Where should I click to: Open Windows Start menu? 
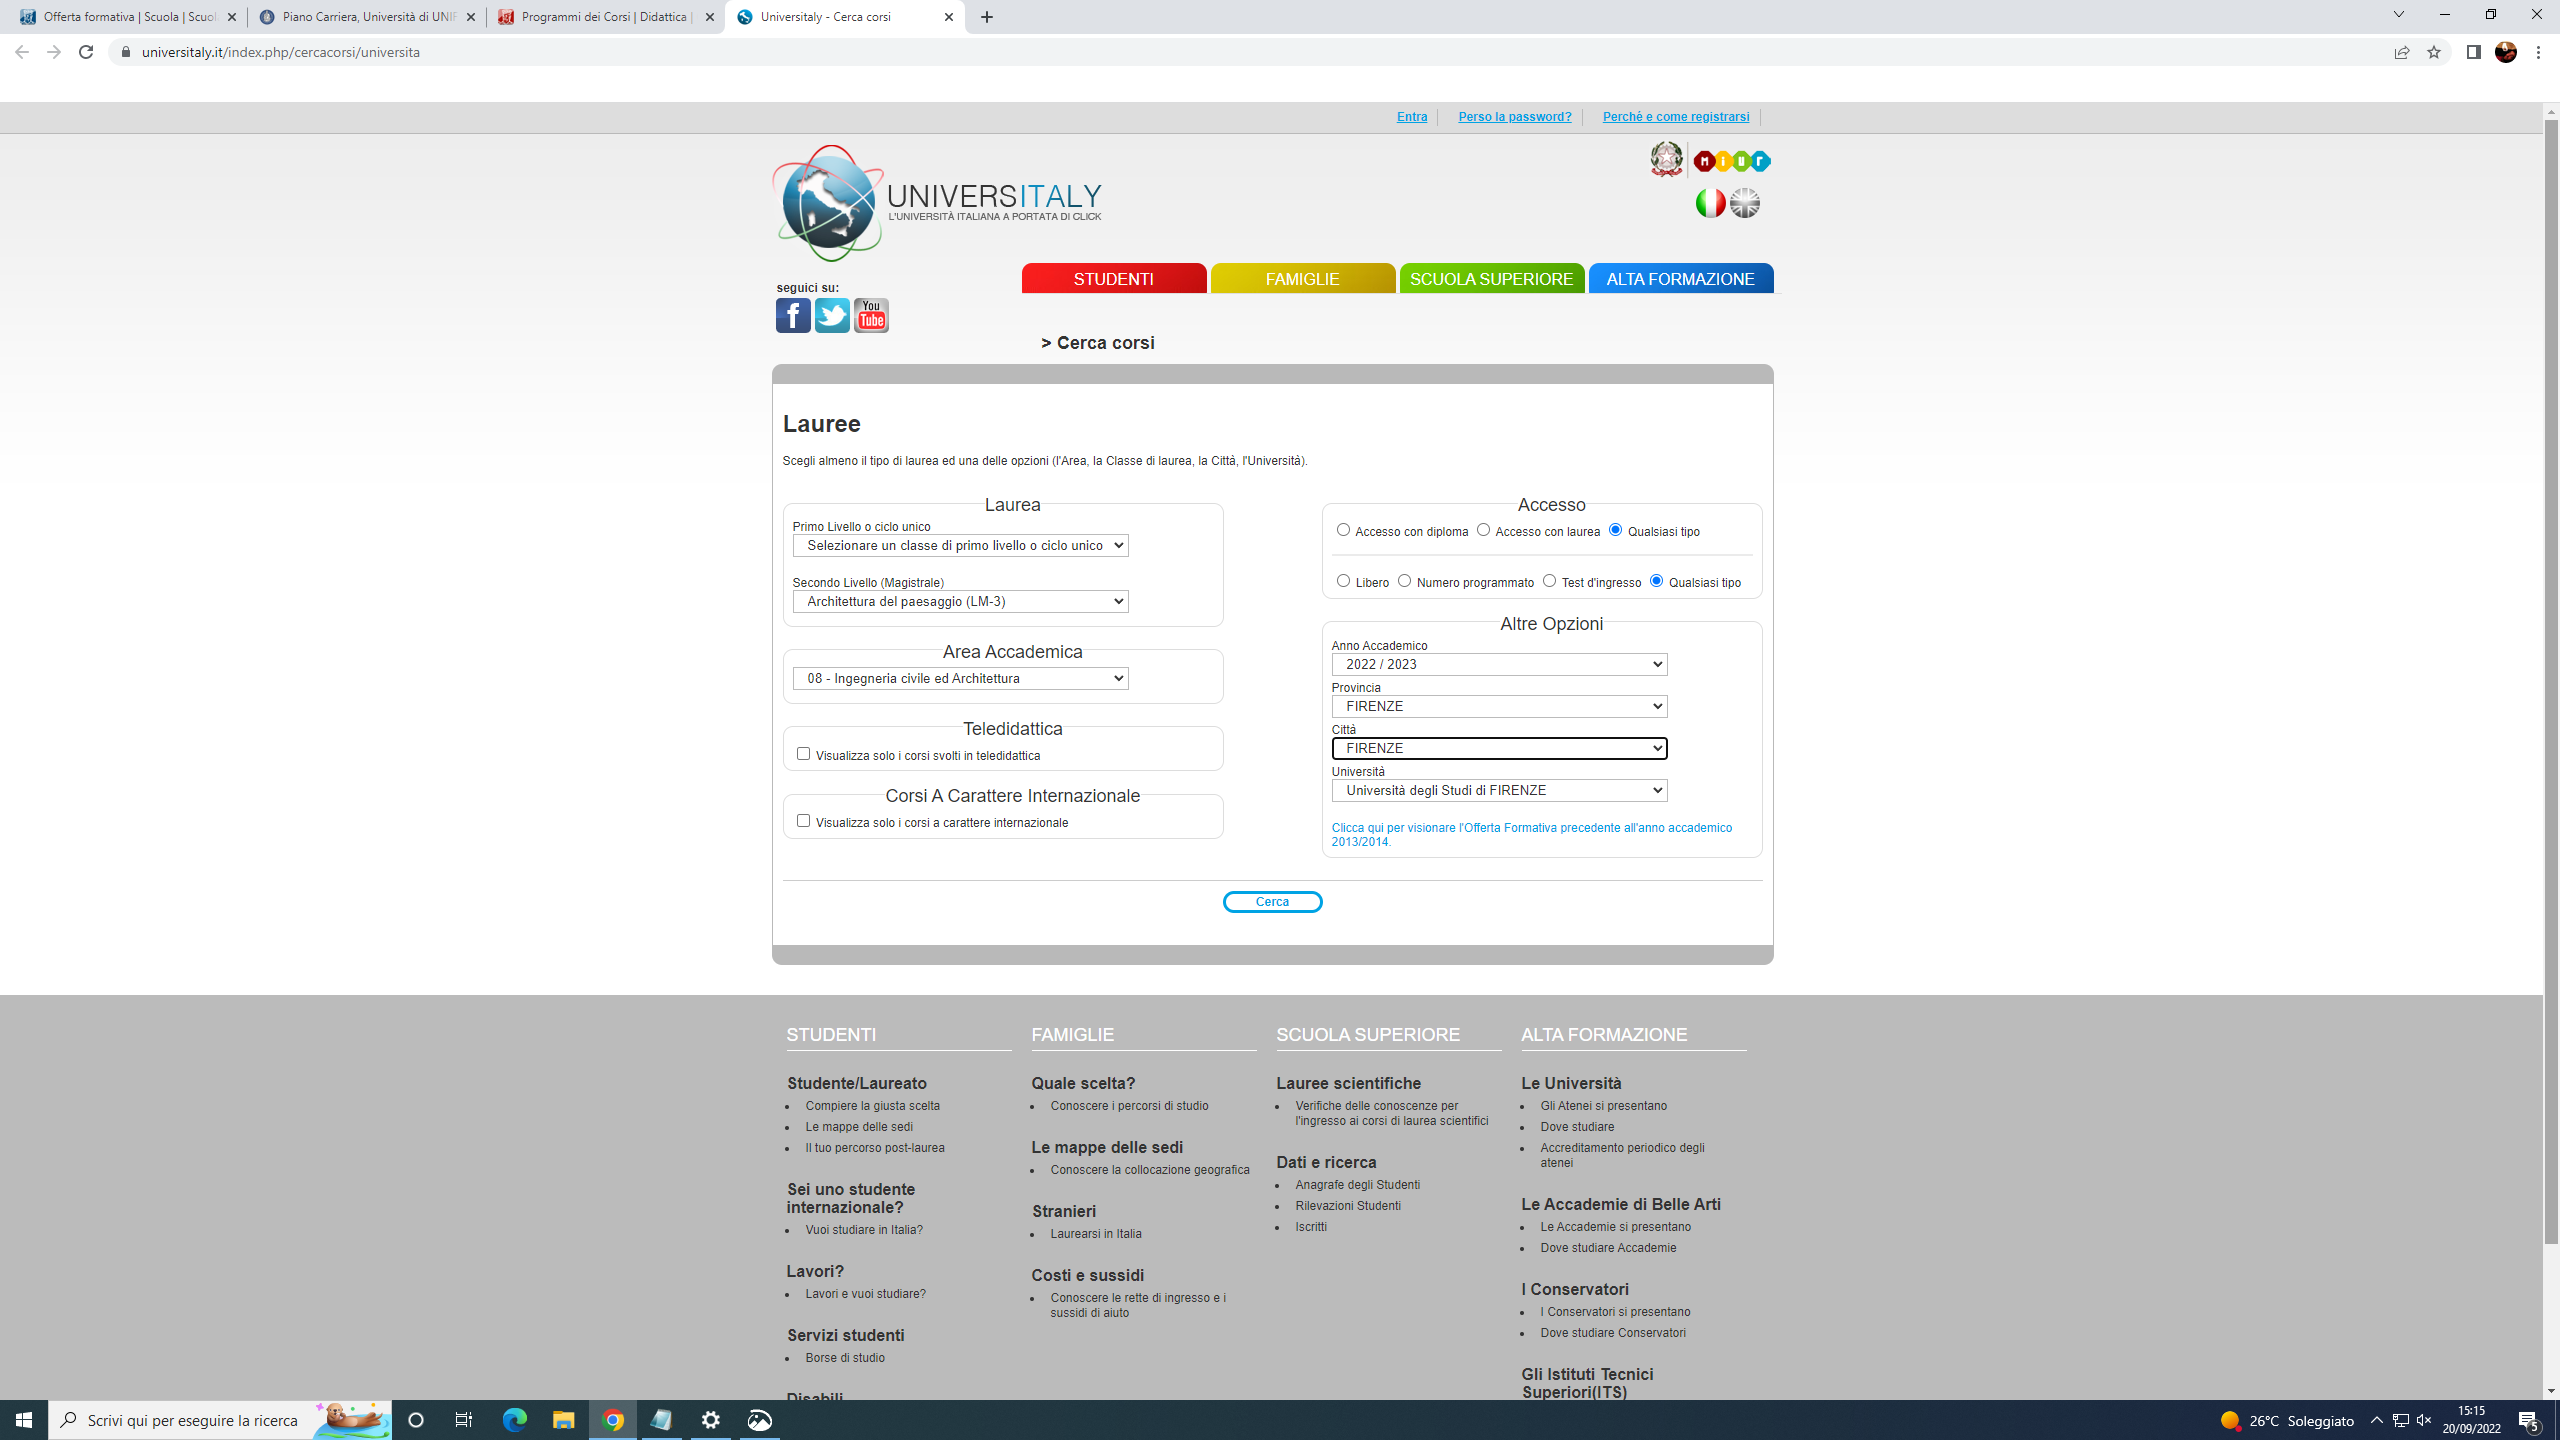(24, 1420)
